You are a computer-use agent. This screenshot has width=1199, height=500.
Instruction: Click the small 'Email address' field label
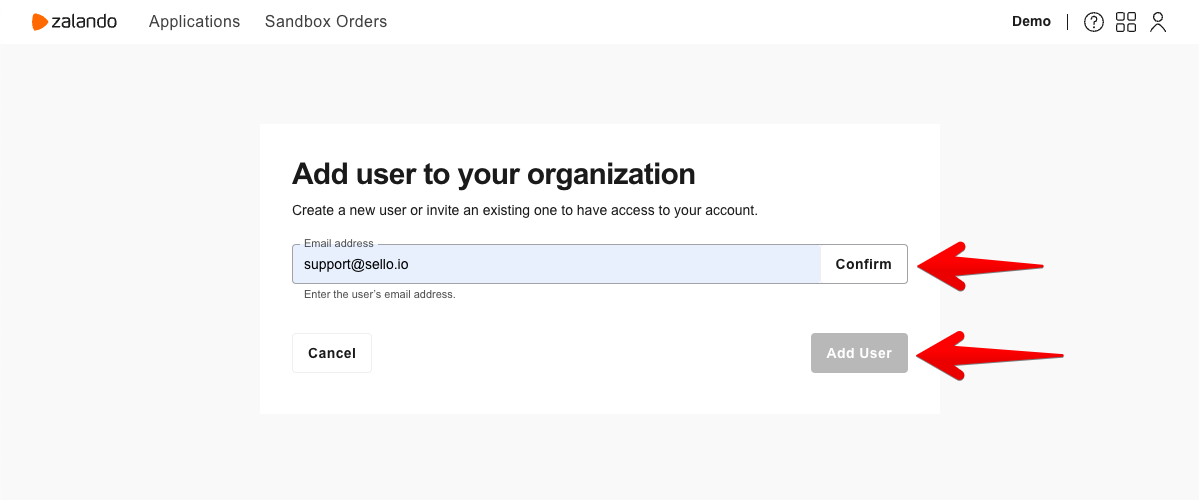click(x=339, y=243)
